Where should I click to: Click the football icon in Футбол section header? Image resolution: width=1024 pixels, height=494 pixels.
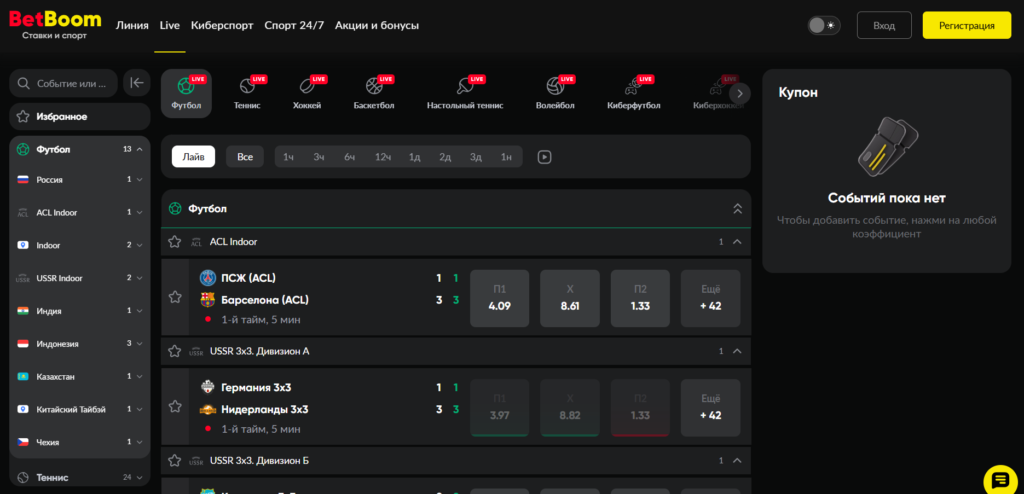[x=175, y=209]
